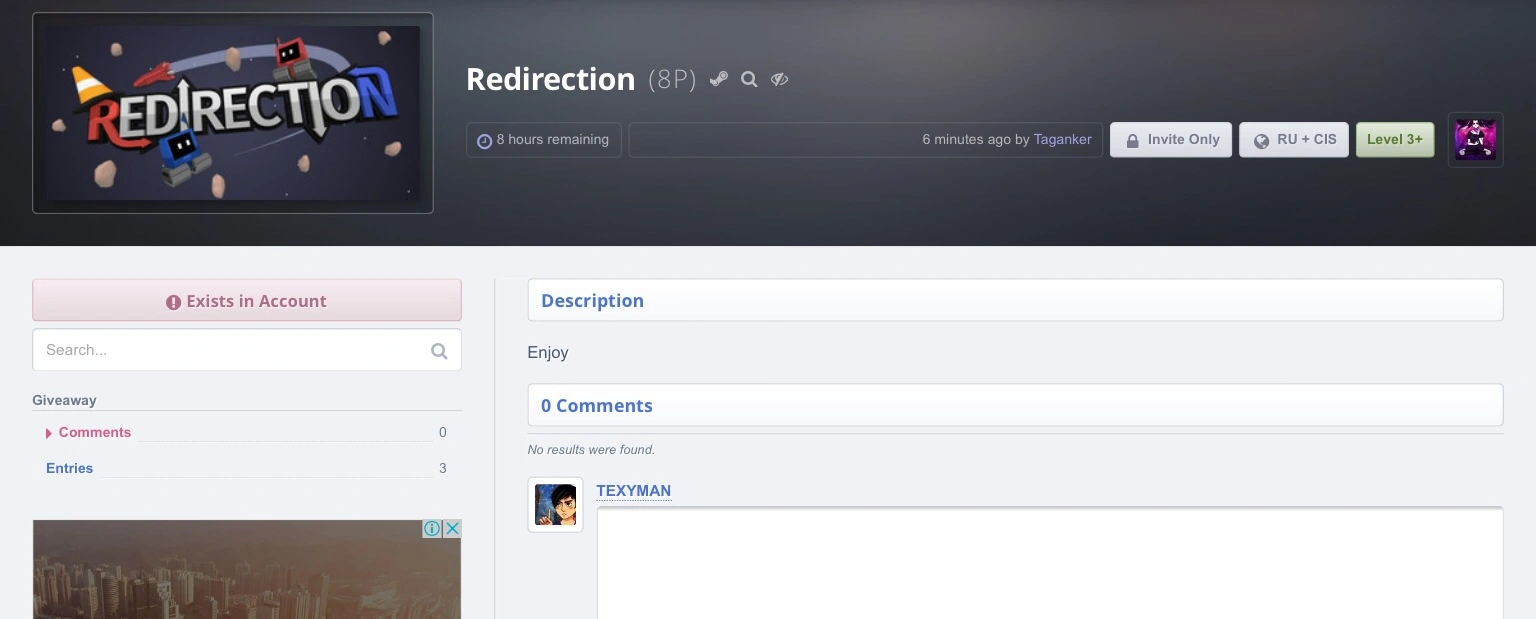Click the Giveaway sidebar heading
This screenshot has width=1536, height=619.
coord(64,400)
